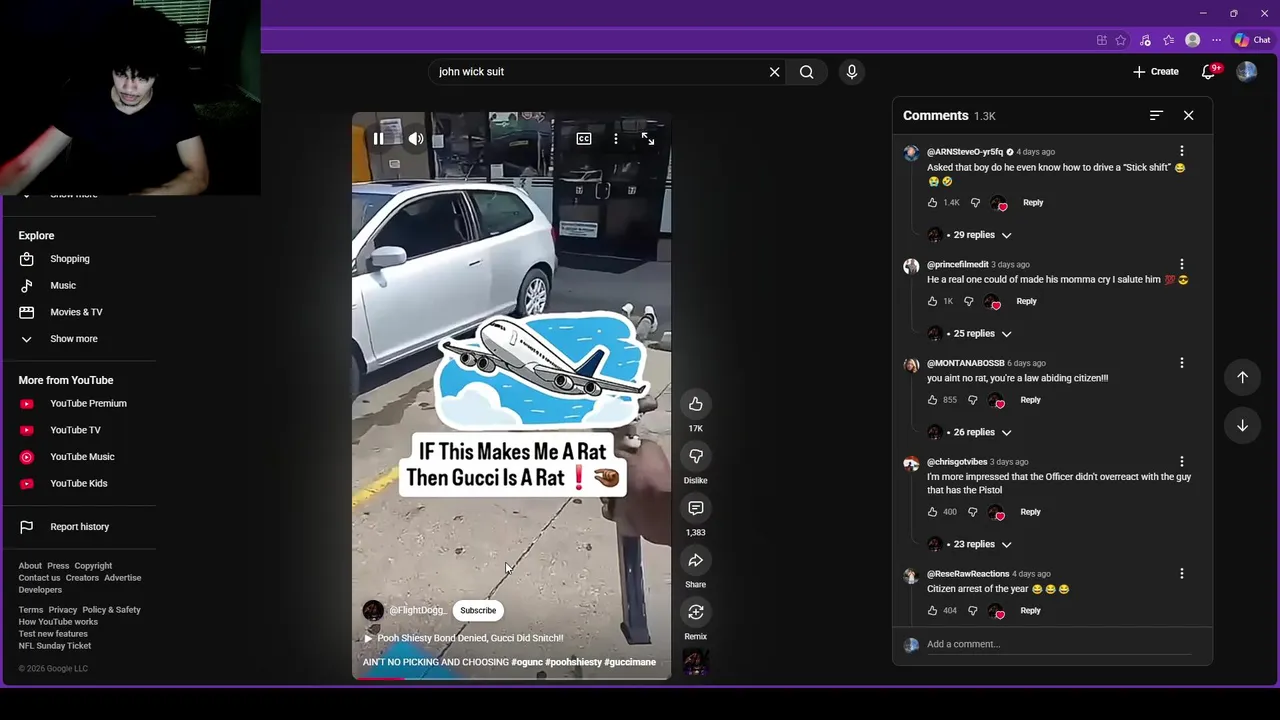
Task: Enter fullscreen on the Short
Action: (x=648, y=139)
